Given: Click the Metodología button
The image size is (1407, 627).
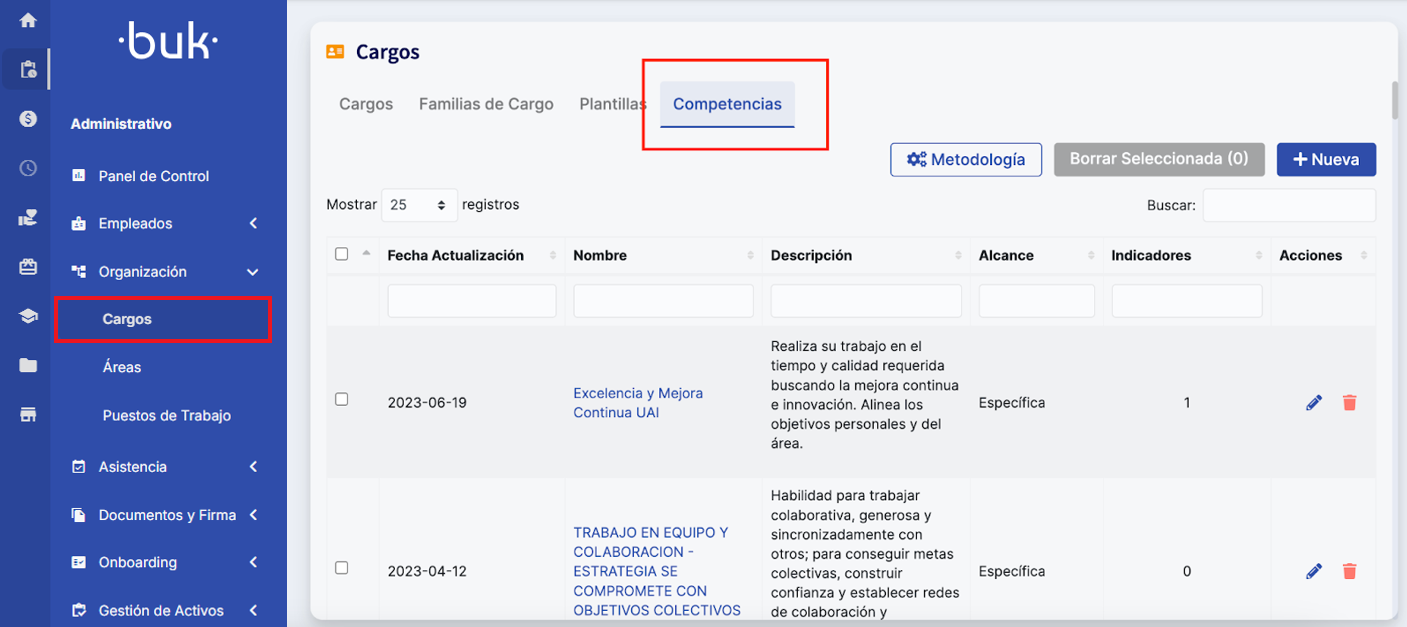Looking at the screenshot, I should click(x=965, y=160).
